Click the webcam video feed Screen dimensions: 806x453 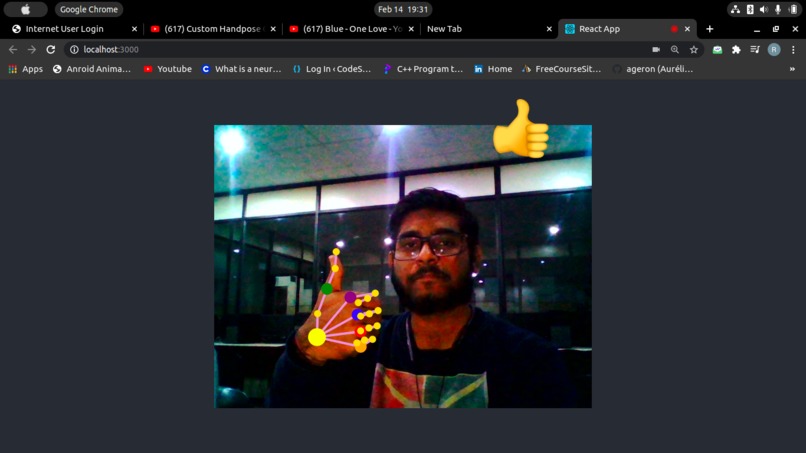(403, 266)
